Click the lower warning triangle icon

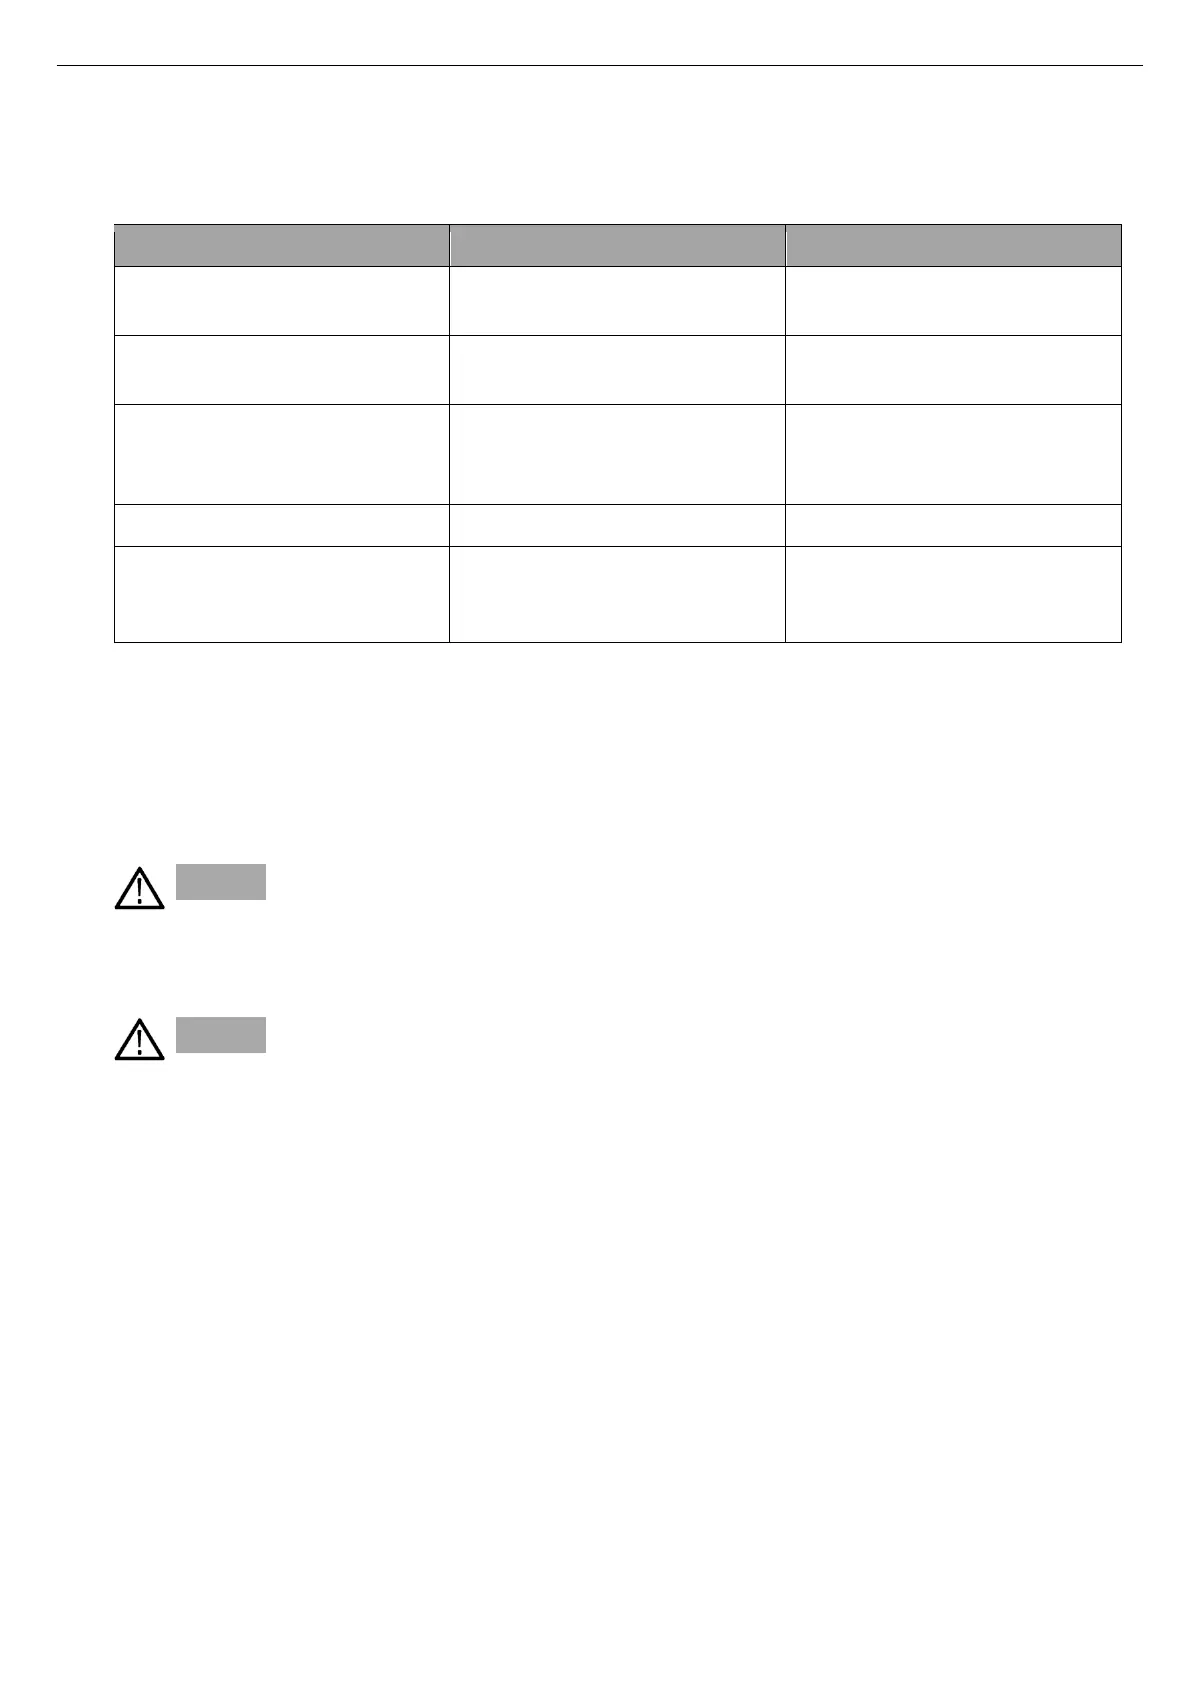(139, 1040)
